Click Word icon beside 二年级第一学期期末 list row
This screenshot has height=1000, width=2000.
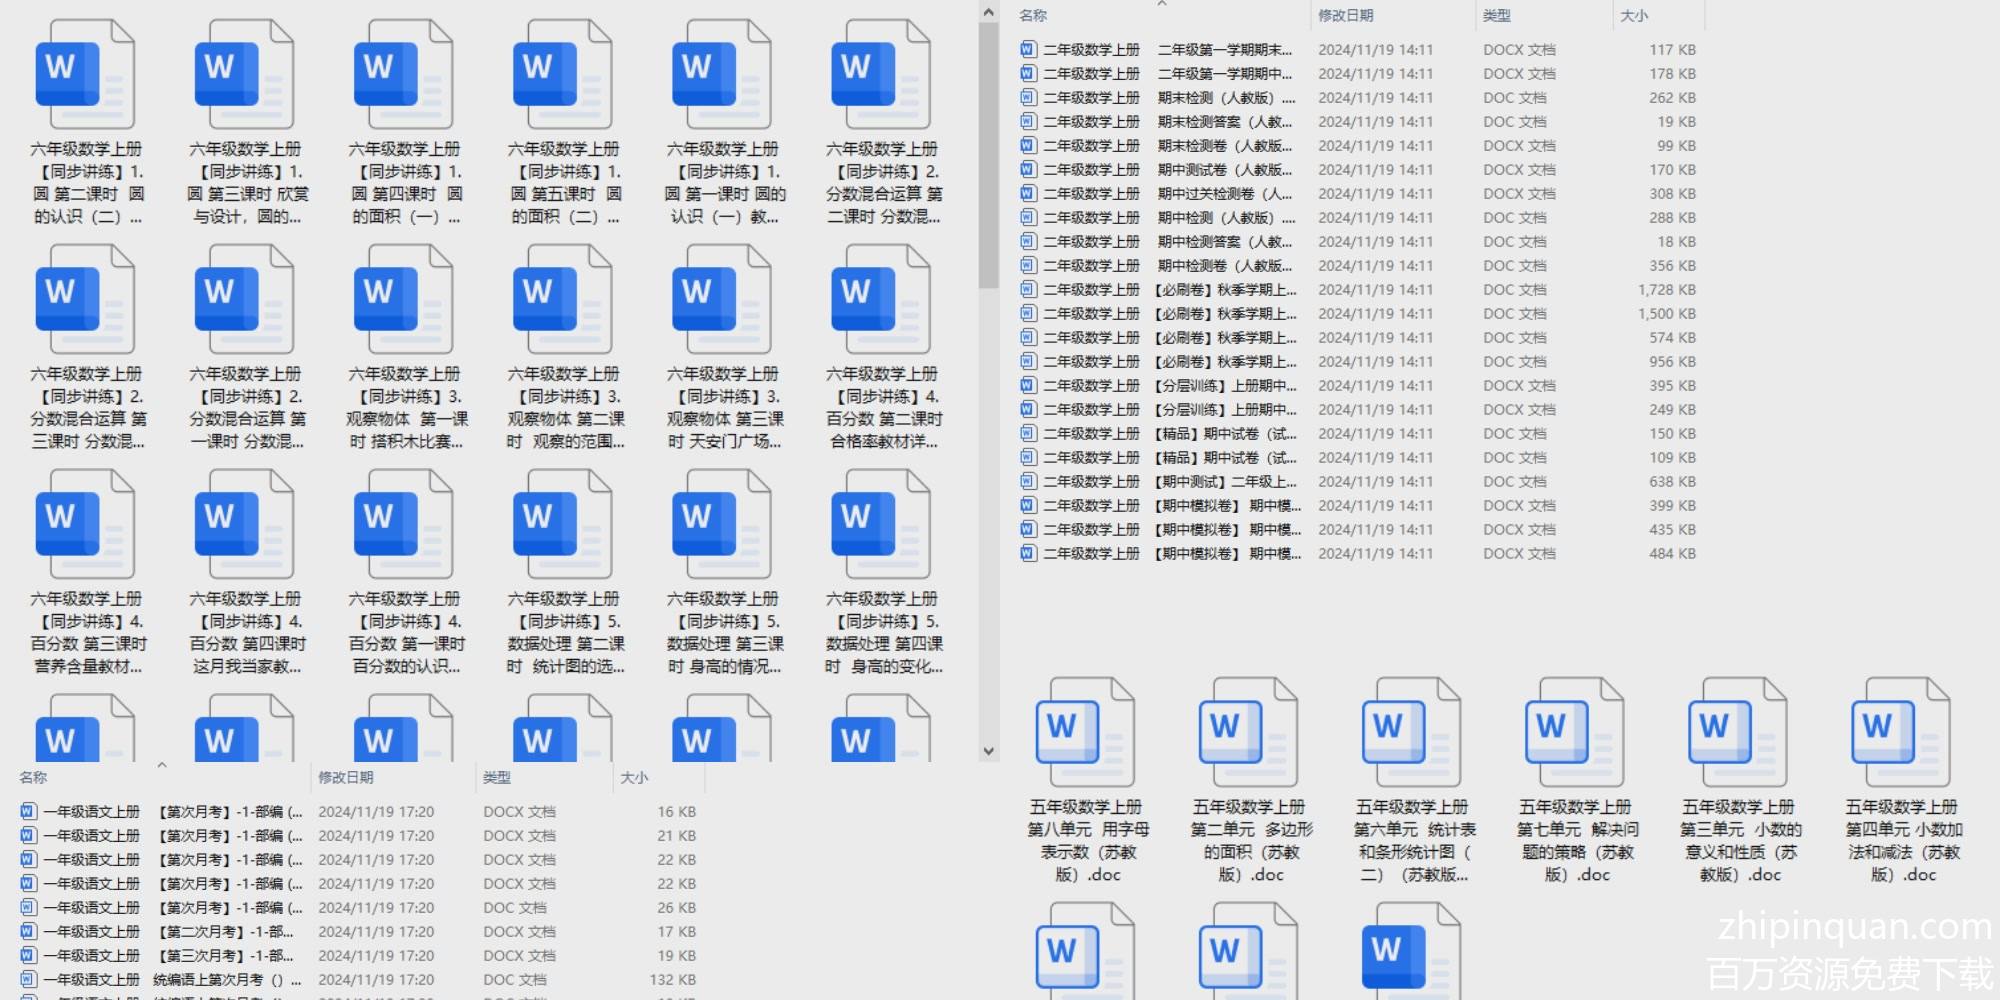tap(1027, 49)
